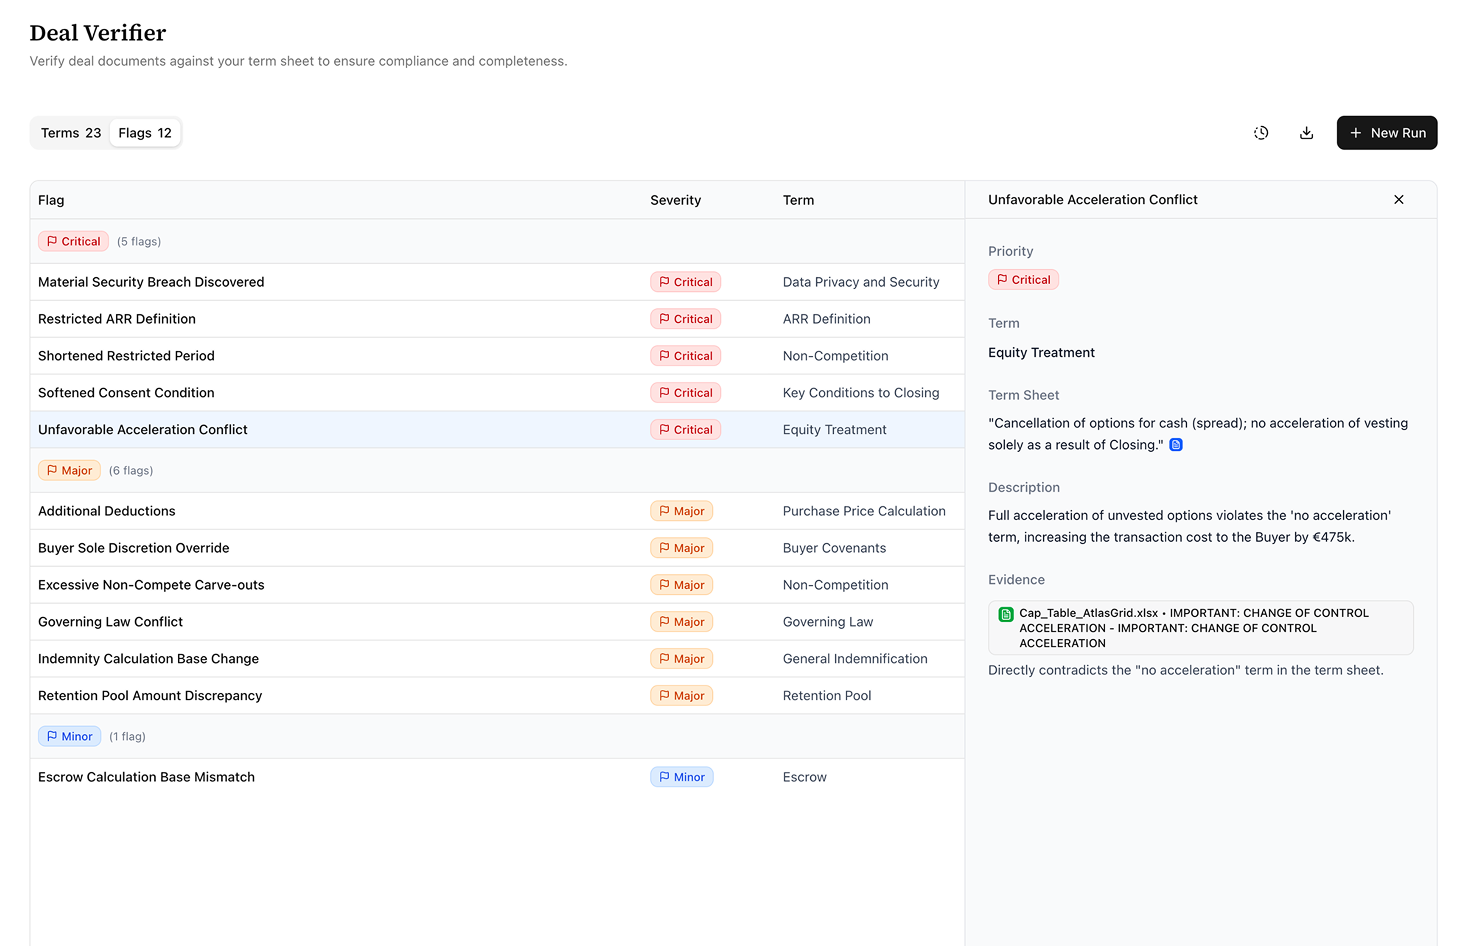Collapse the Minor flags group
The width and height of the screenshot is (1466, 946).
coord(69,736)
